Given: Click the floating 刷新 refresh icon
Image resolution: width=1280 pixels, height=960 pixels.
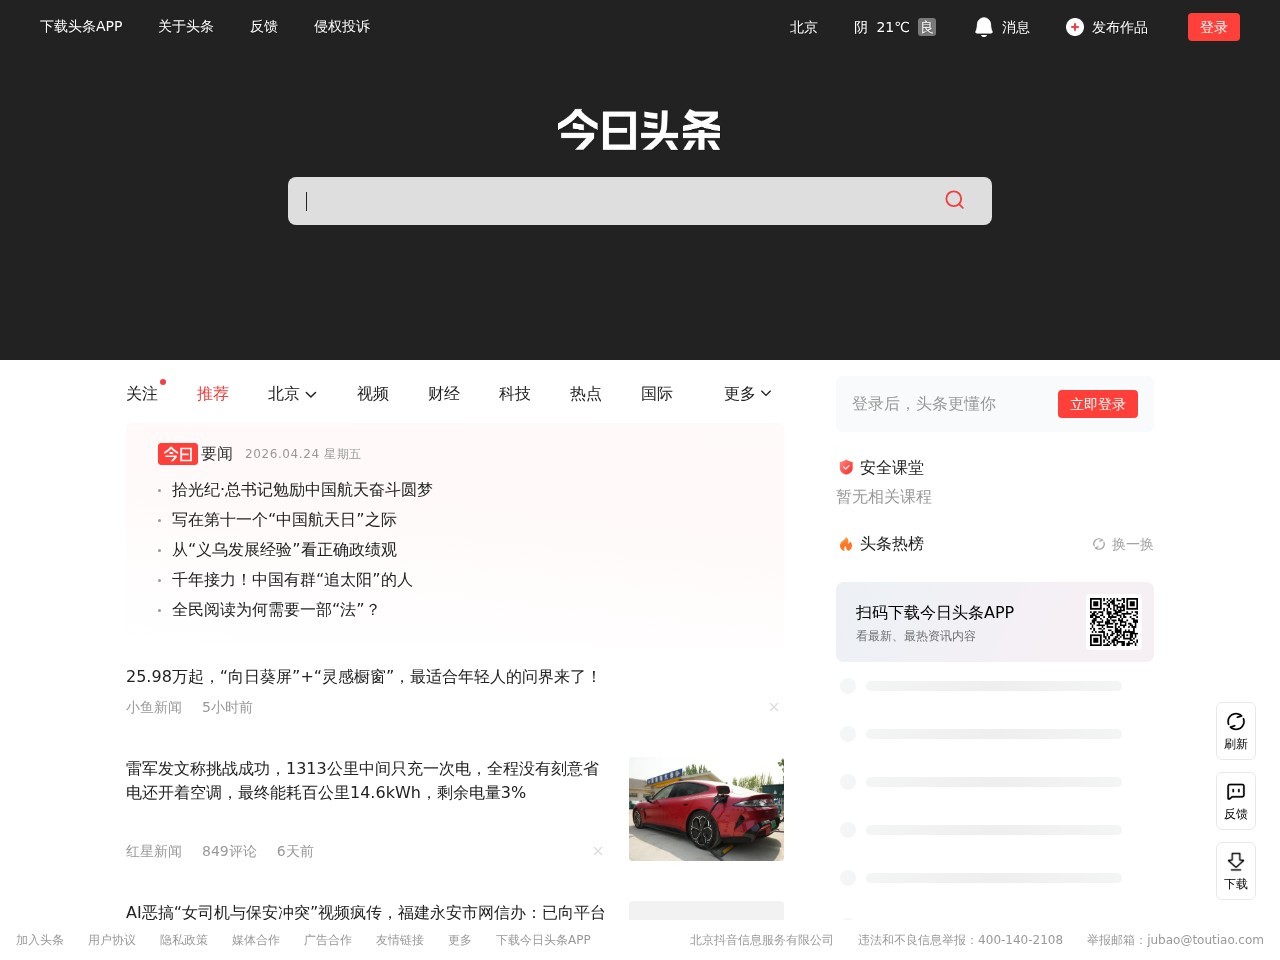Looking at the screenshot, I should point(1236,723).
